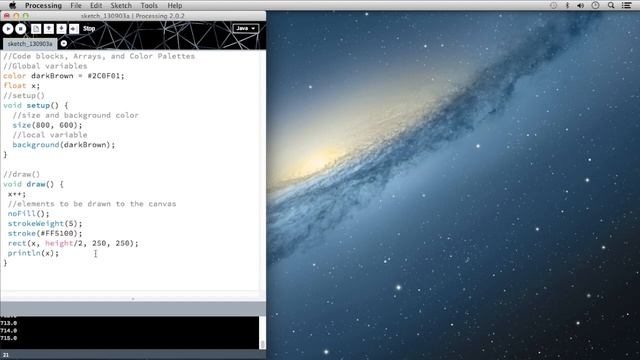Click the 'background(darkBrown);' line

[x=64, y=145]
